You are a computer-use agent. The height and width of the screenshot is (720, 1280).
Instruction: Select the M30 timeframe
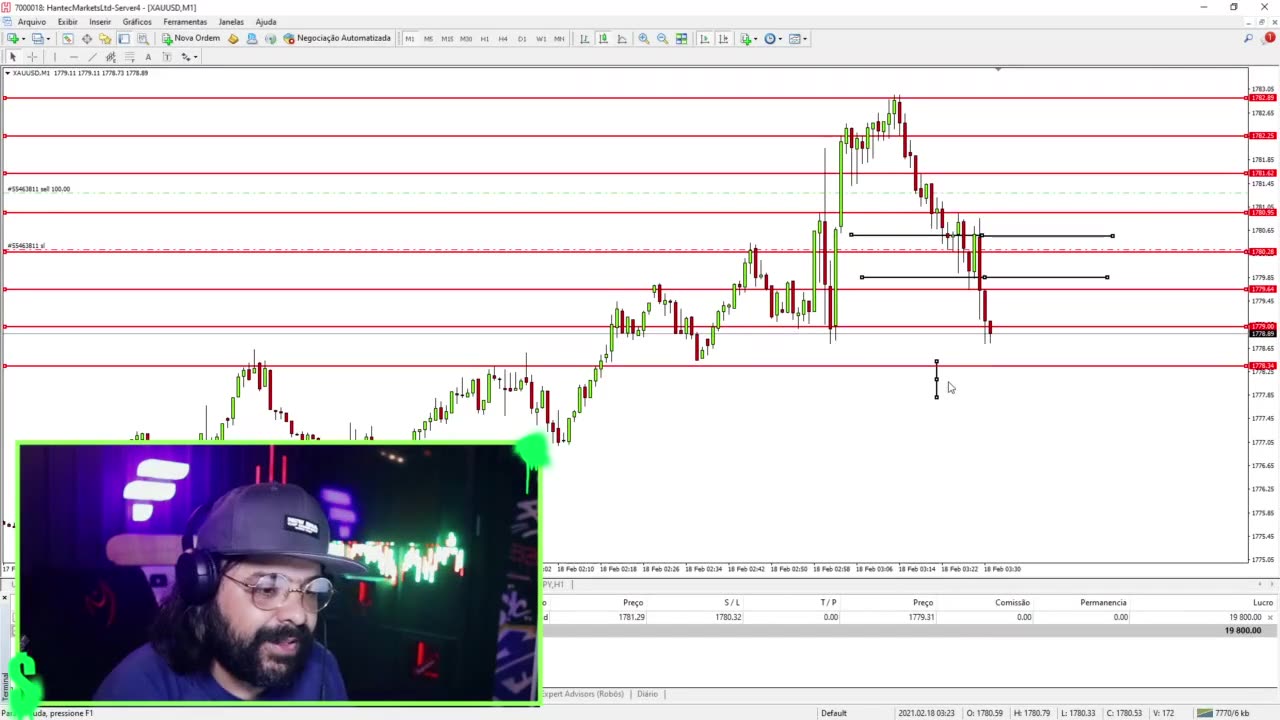pos(466,39)
